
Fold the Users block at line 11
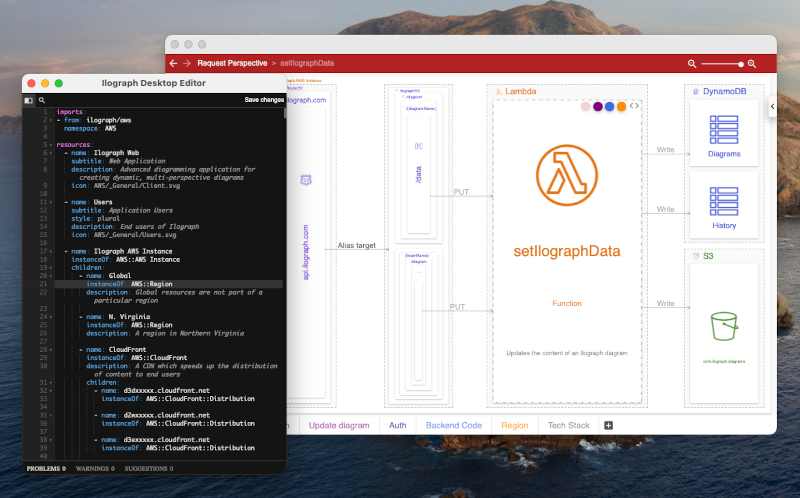pyautogui.click(x=51, y=202)
